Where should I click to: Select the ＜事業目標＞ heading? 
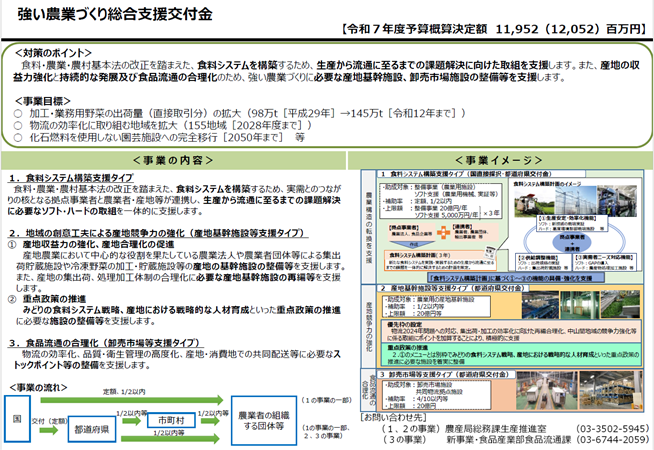[43, 101]
